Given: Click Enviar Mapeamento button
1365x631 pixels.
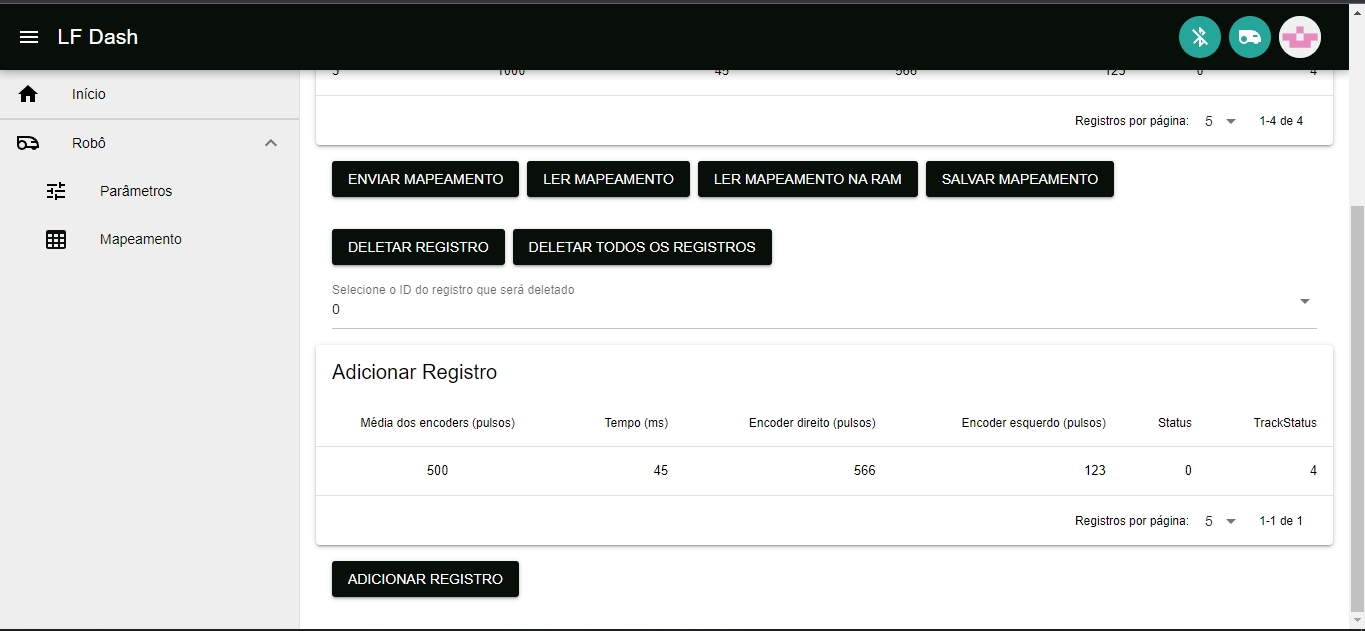Looking at the screenshot, I should 425,179.
